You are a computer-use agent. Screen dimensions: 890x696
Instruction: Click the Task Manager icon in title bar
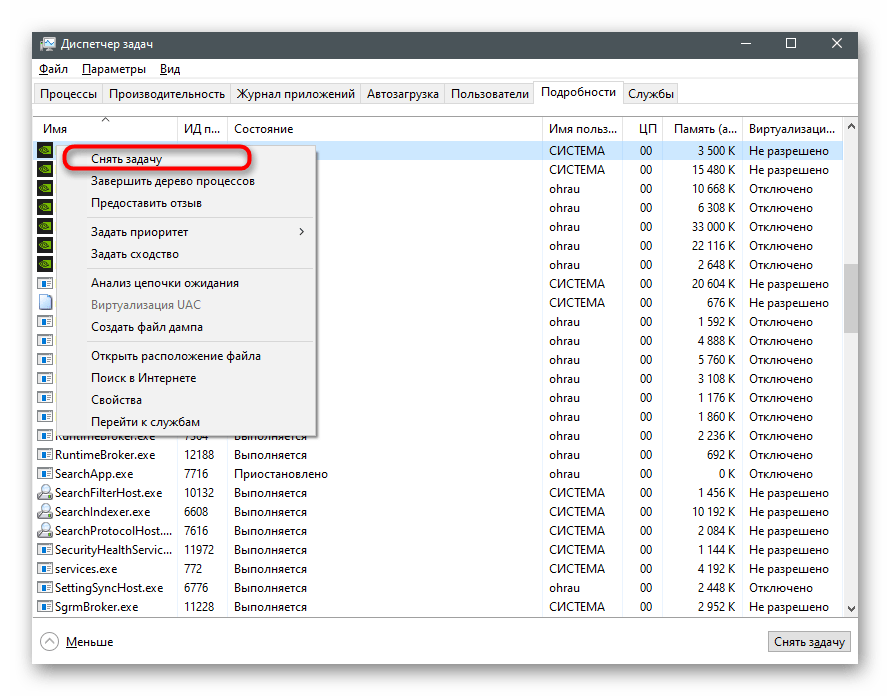(48, 44)
